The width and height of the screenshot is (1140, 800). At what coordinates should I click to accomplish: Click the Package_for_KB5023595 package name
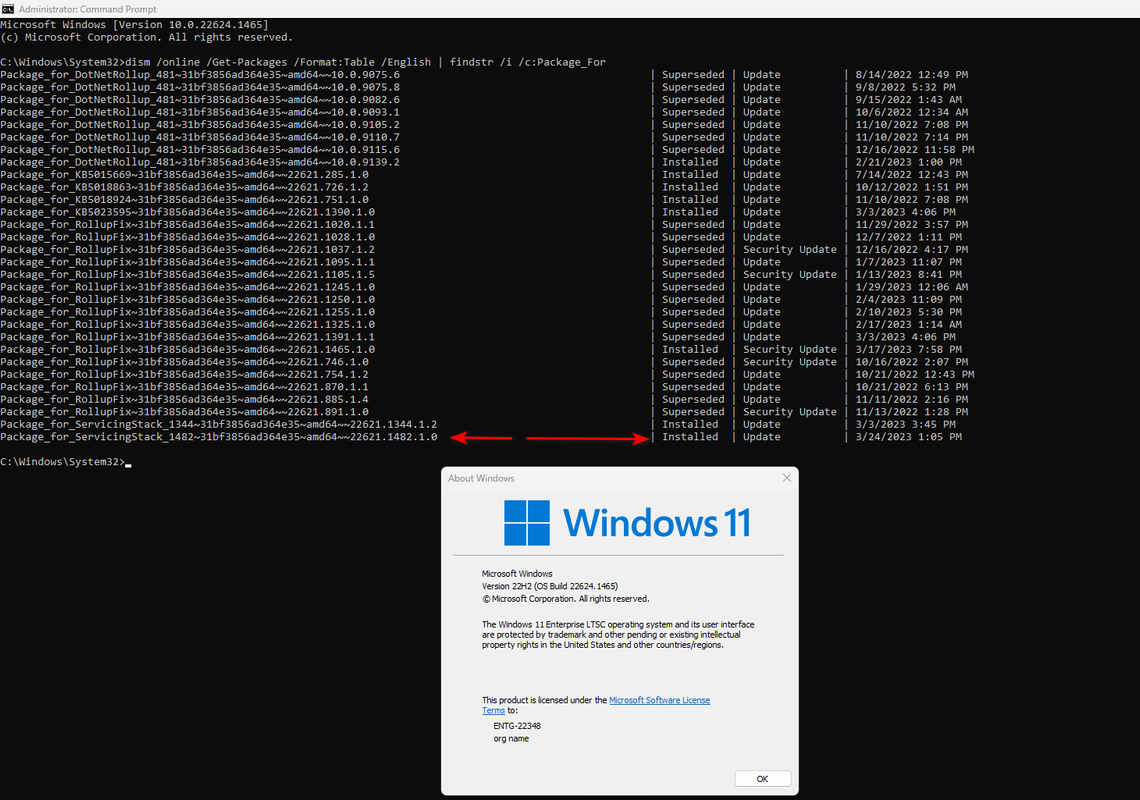pos(188,212)
